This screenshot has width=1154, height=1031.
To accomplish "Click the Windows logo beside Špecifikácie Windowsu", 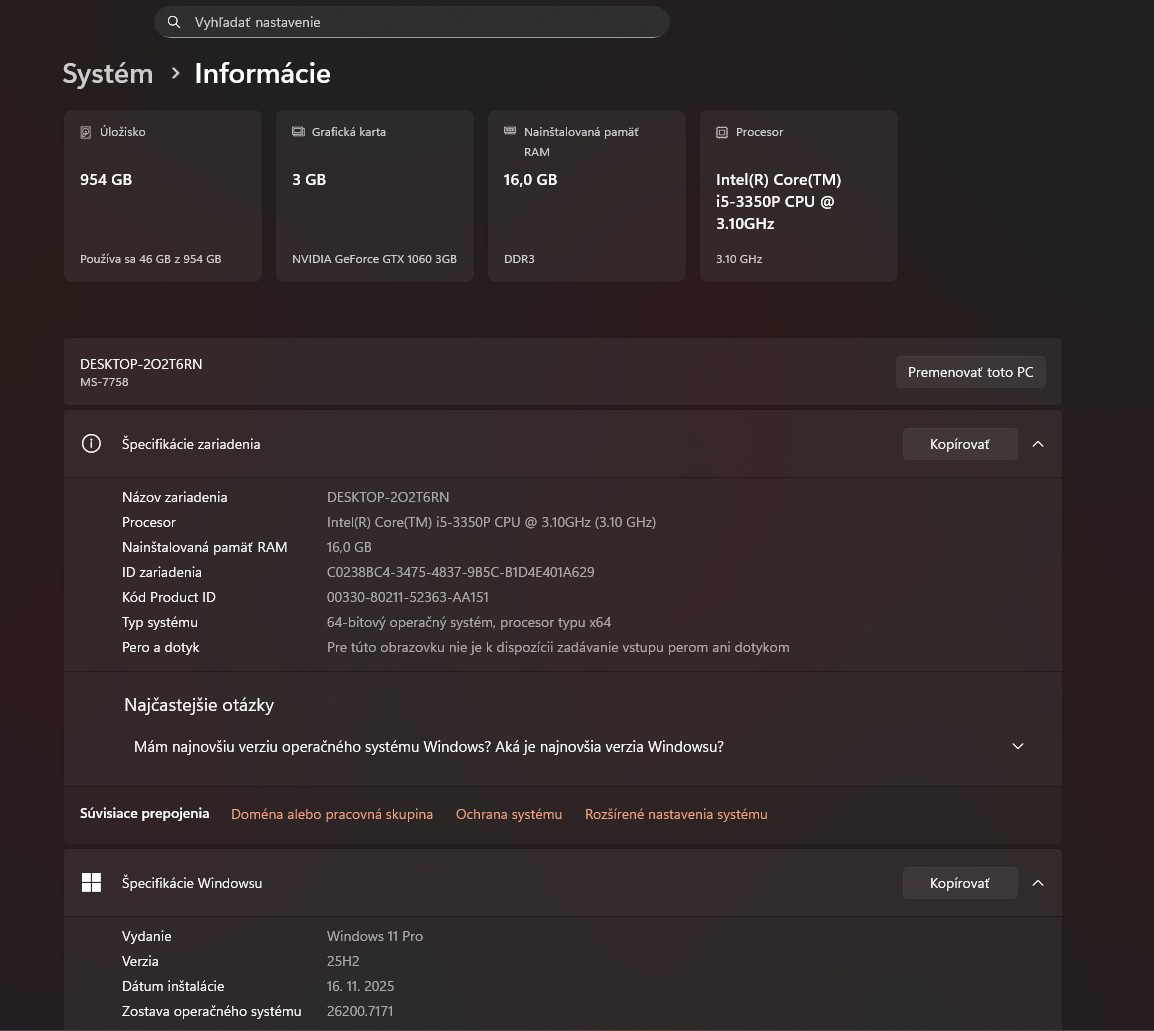I will pos(92,883).
